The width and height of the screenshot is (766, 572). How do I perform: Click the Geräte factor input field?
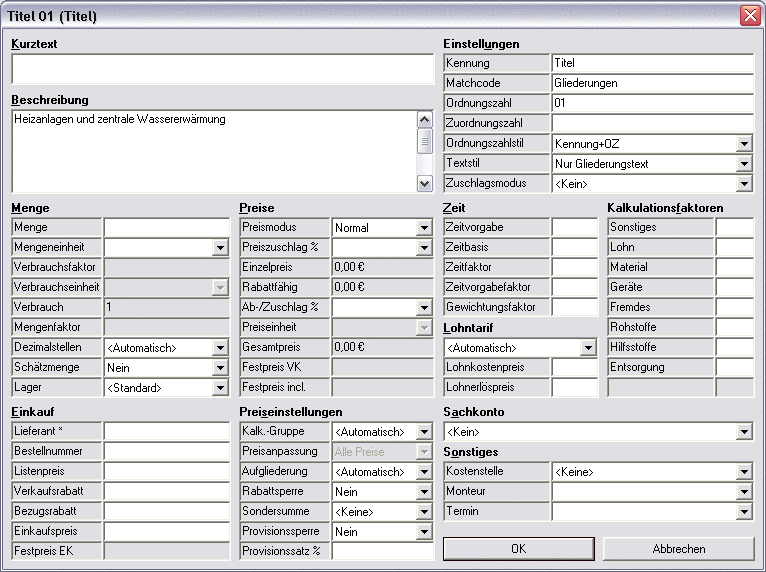735,287
